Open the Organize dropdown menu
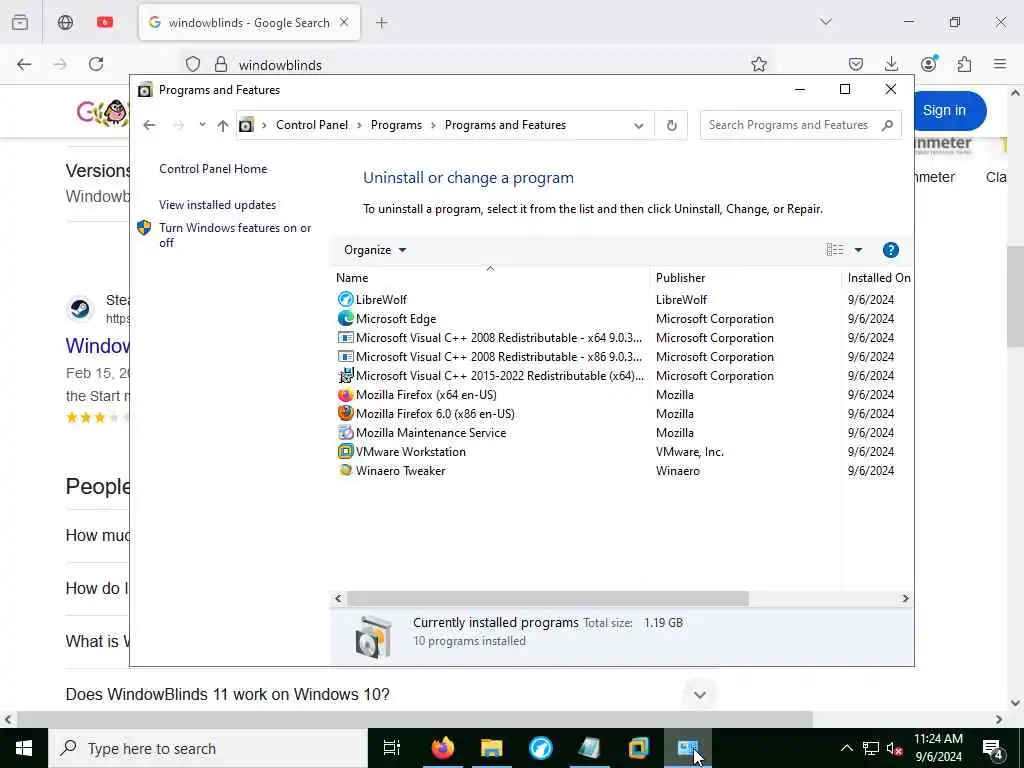Viewport: 1024px width, 768px height. 375,250
